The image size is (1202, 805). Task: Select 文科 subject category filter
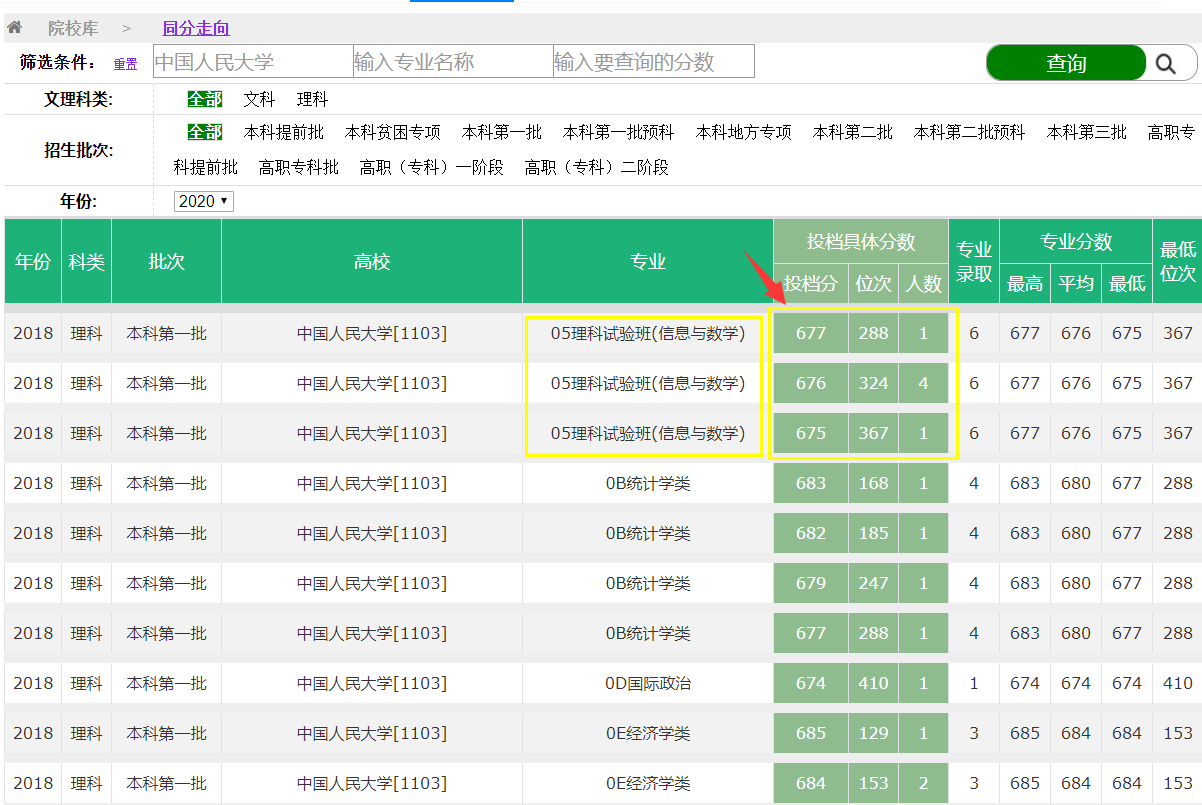tap(259, 100)
